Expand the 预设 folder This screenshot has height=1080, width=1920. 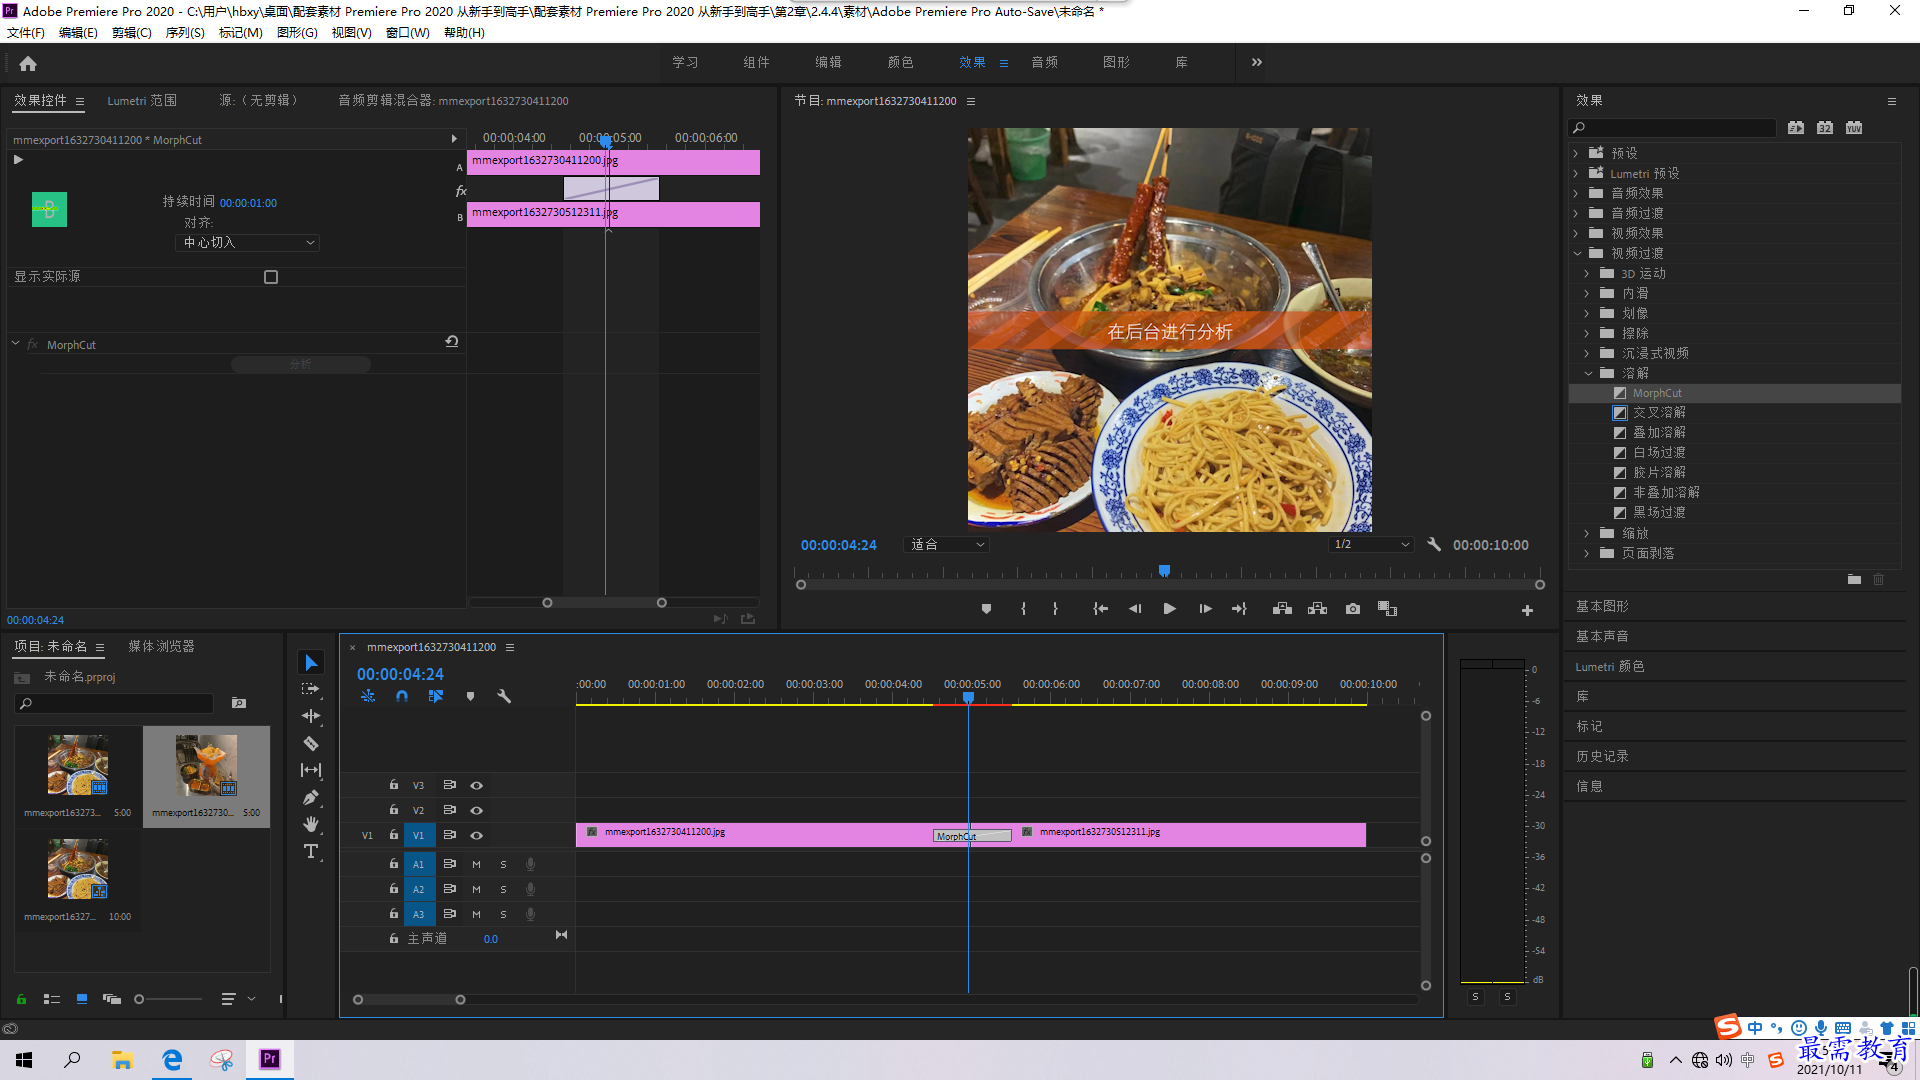1576,153
